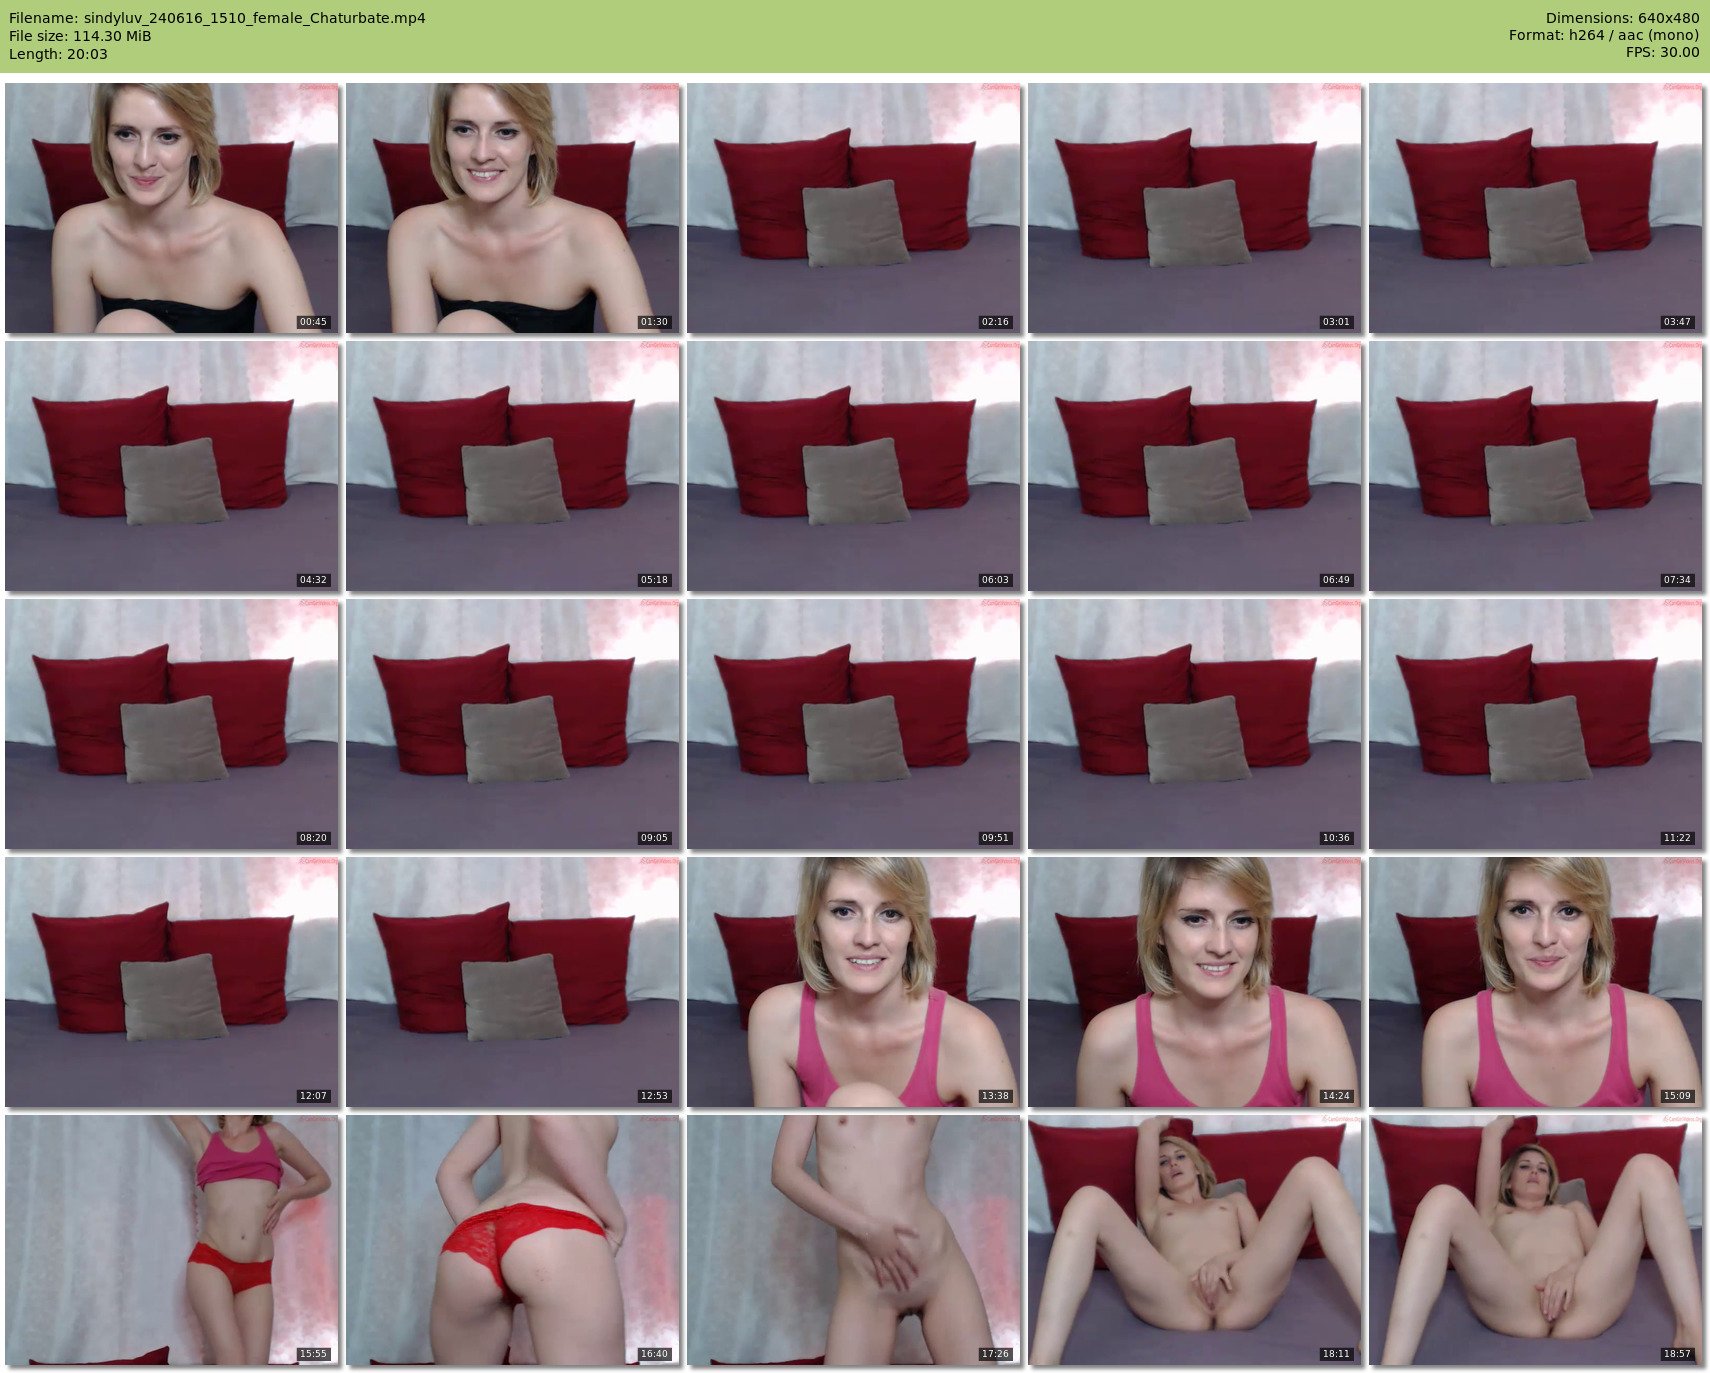
Task: Select the frame at 12:07
Action: (x=172, y=982)
